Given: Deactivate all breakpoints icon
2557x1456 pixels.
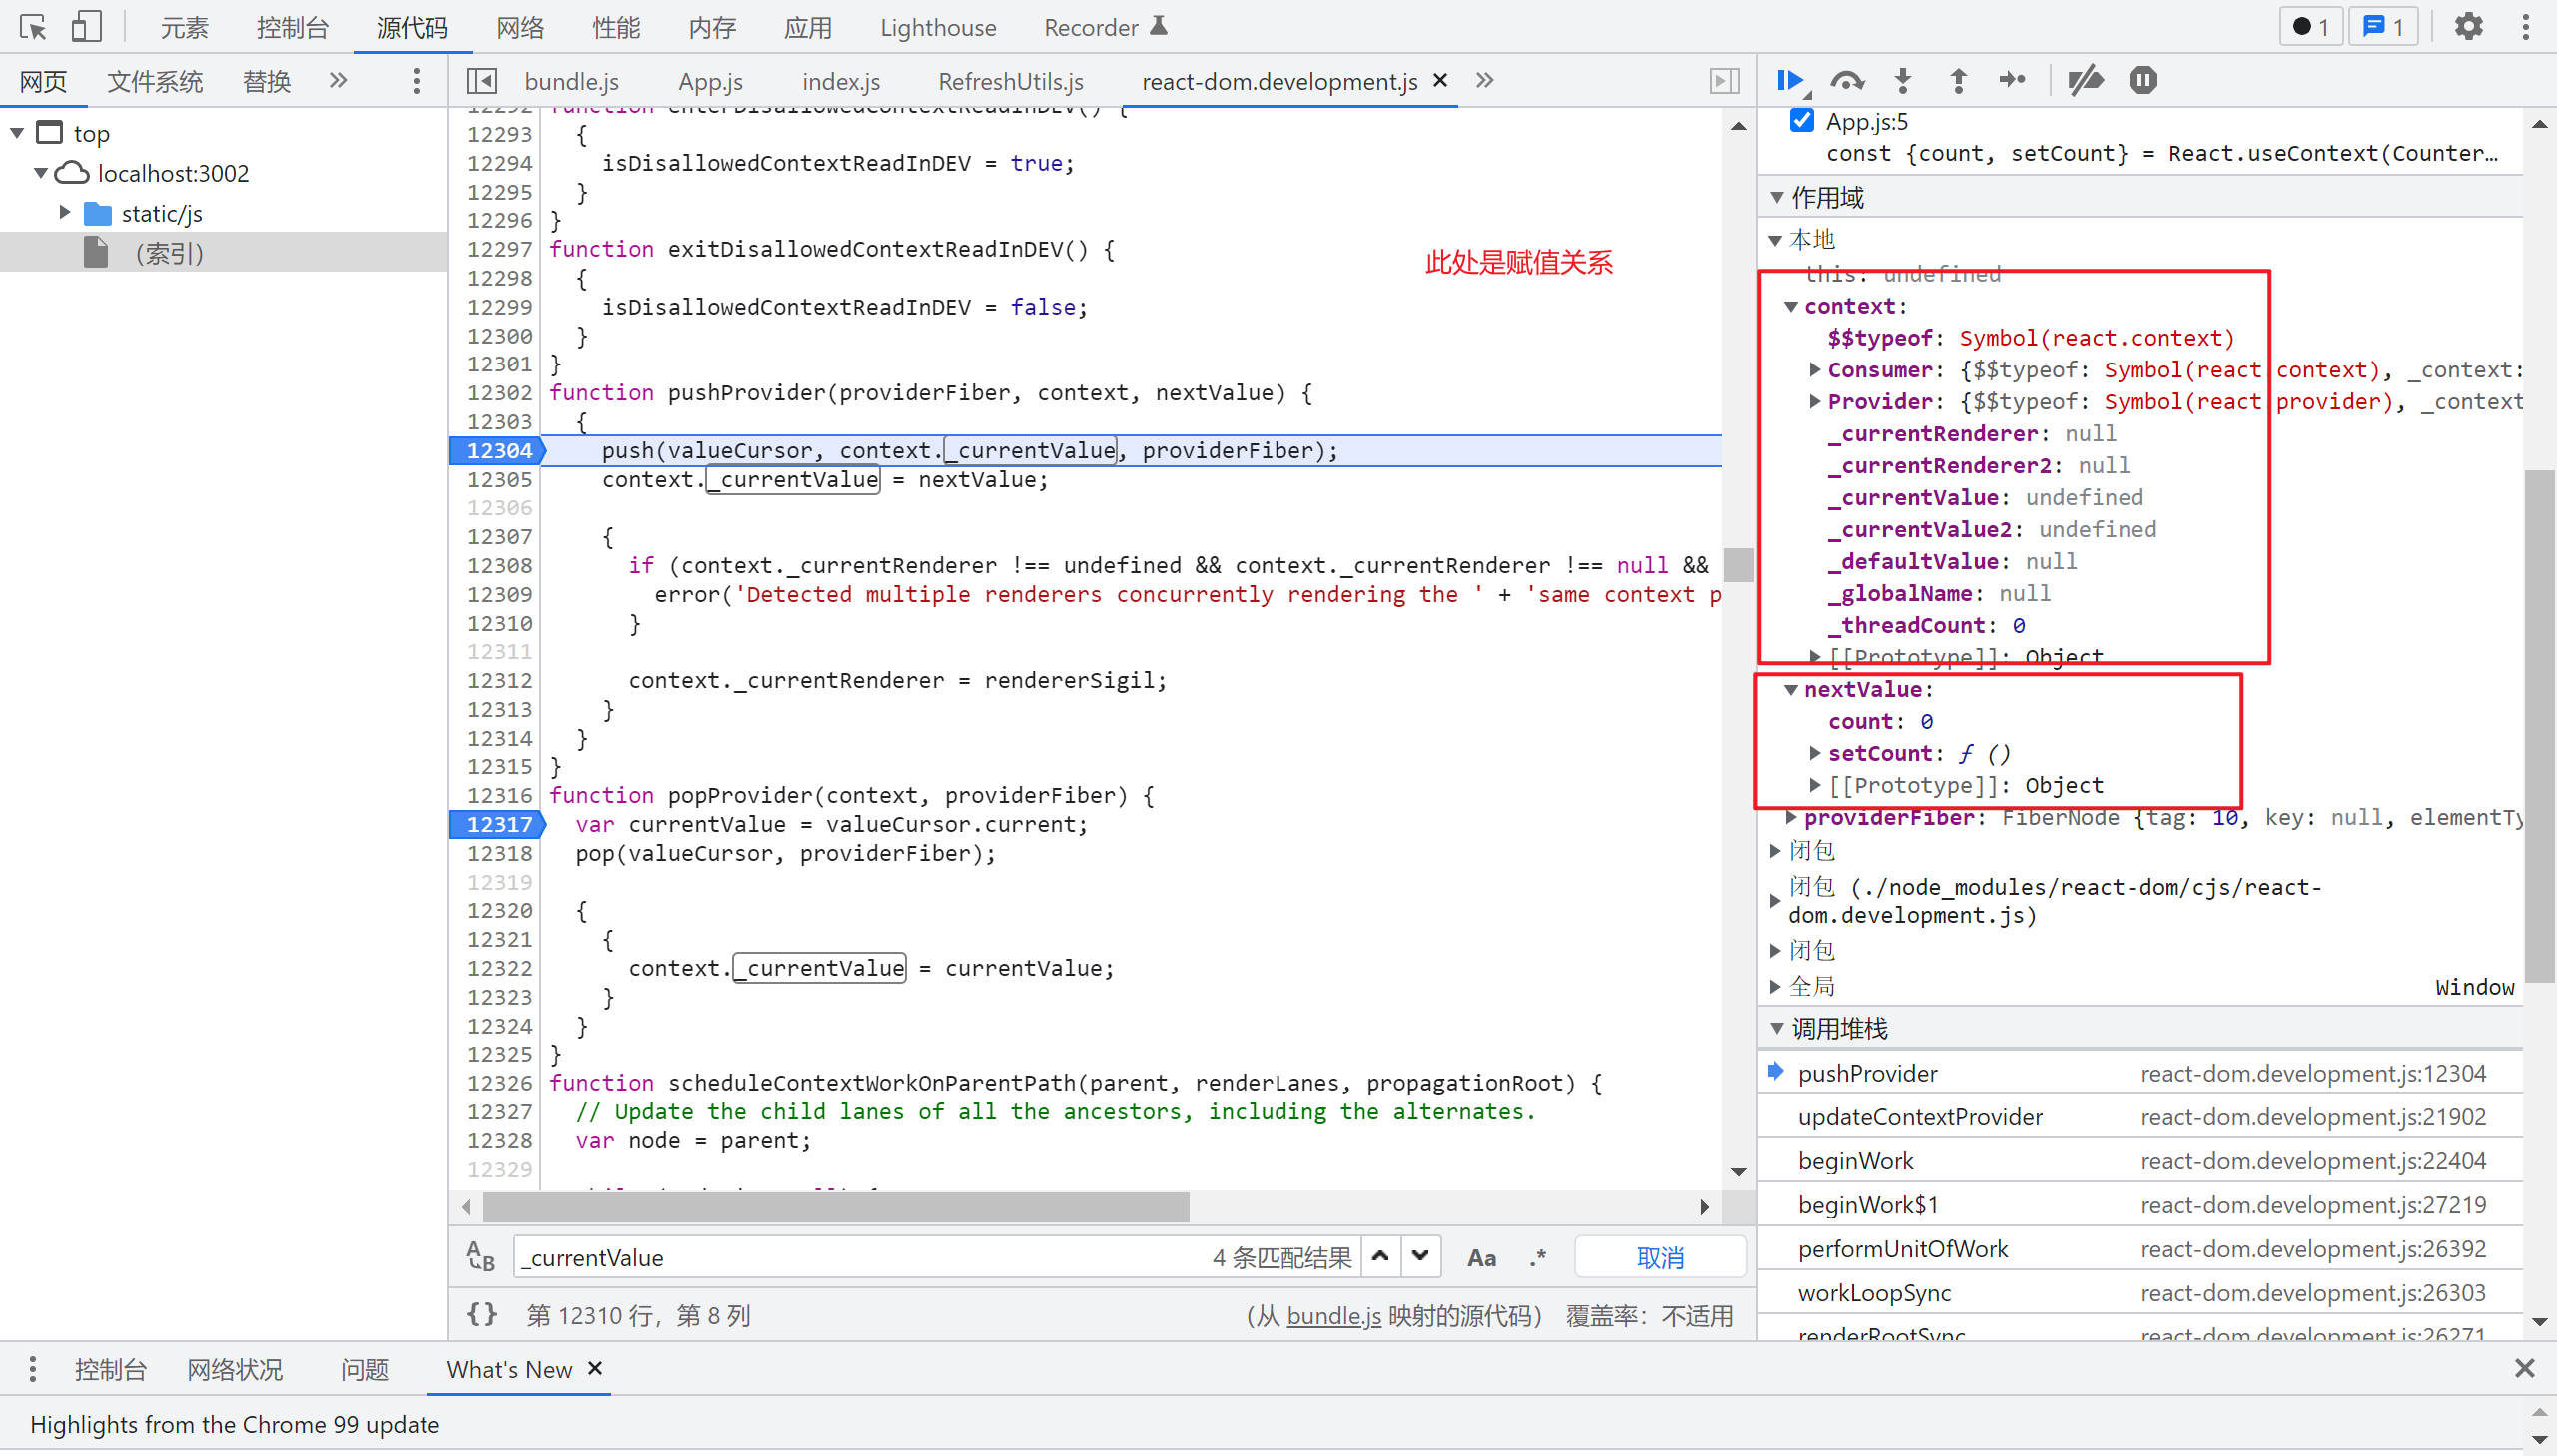Looking at the screenshot, I should pyautogui.click(x=2086, y=80).
